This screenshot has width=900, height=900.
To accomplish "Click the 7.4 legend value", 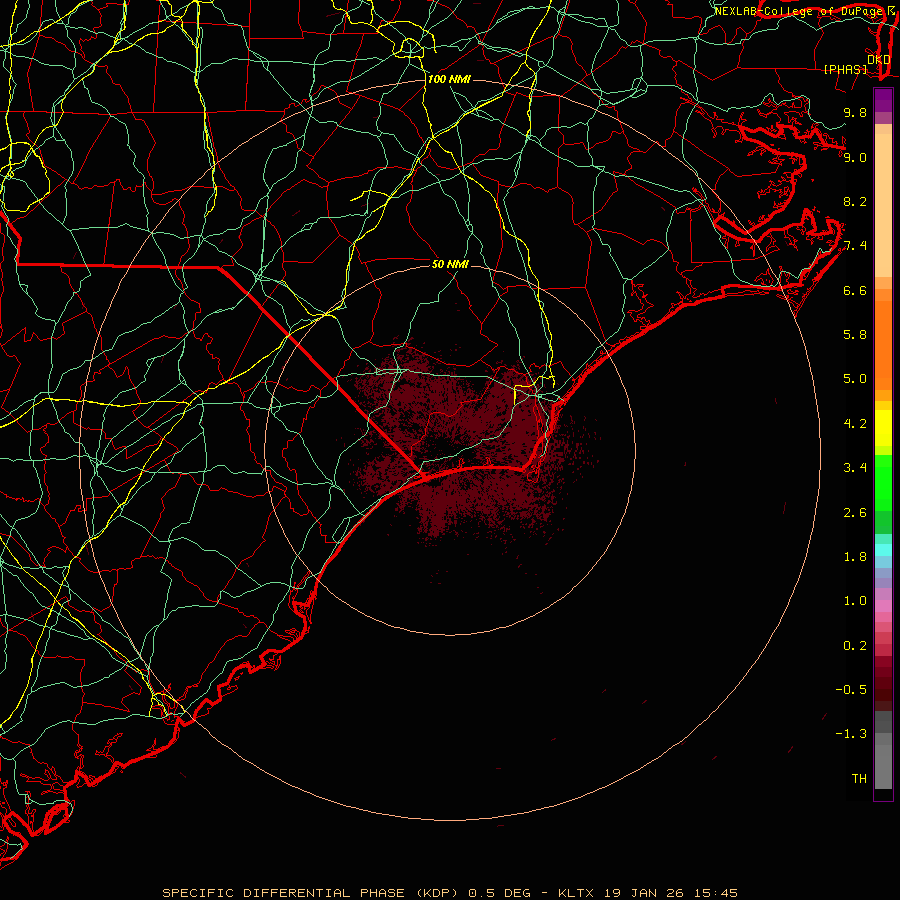I will pyautogui.click(x=855, y=246).
